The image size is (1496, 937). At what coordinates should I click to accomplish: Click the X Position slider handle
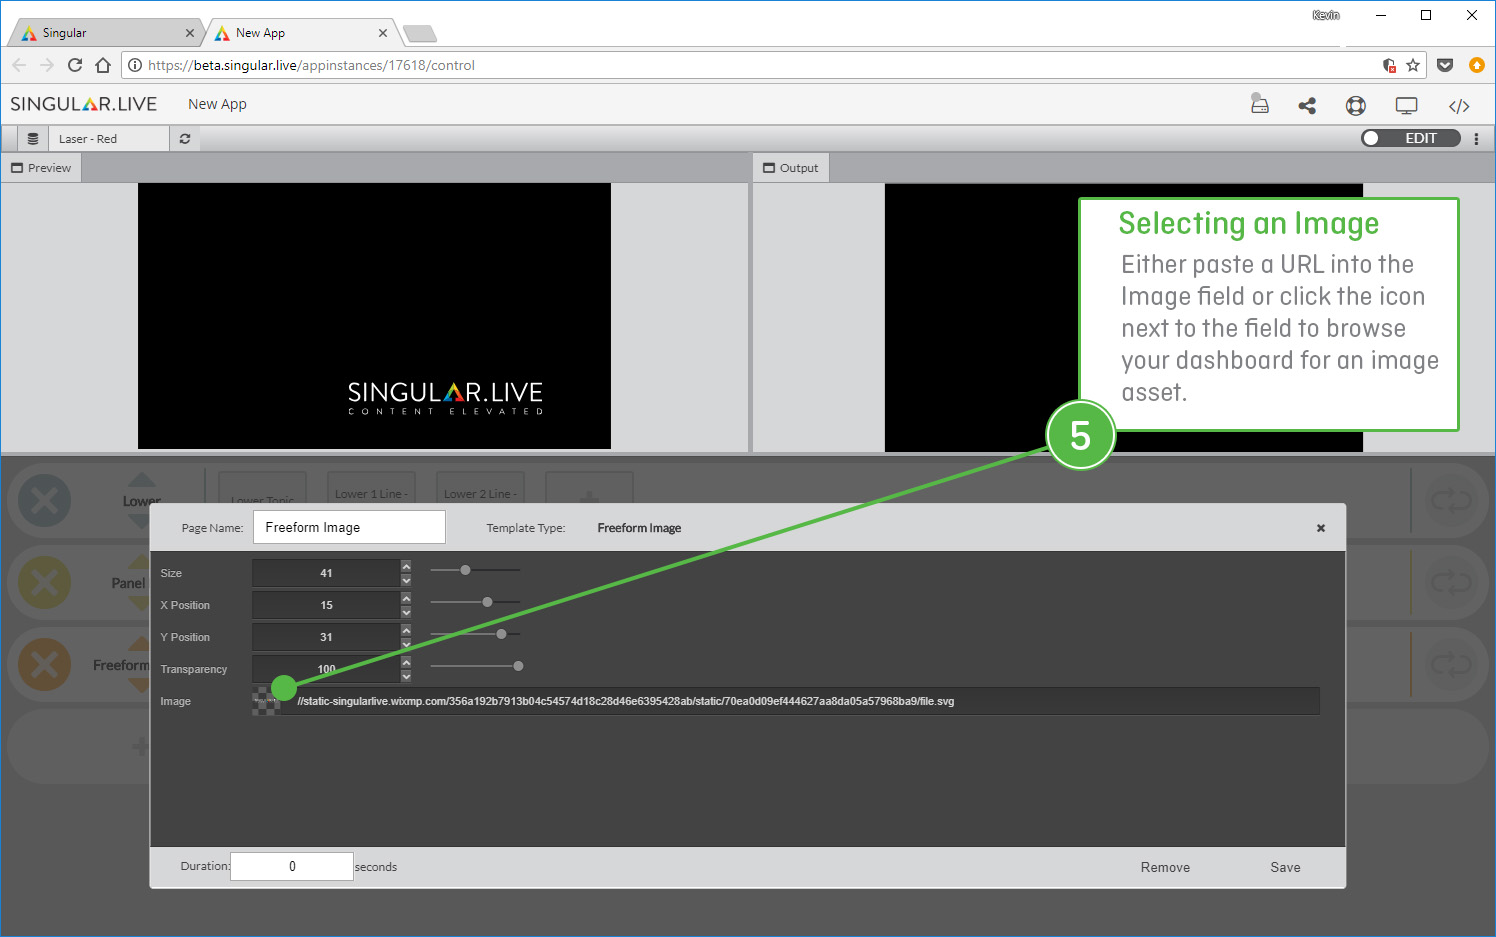(487, 602)
